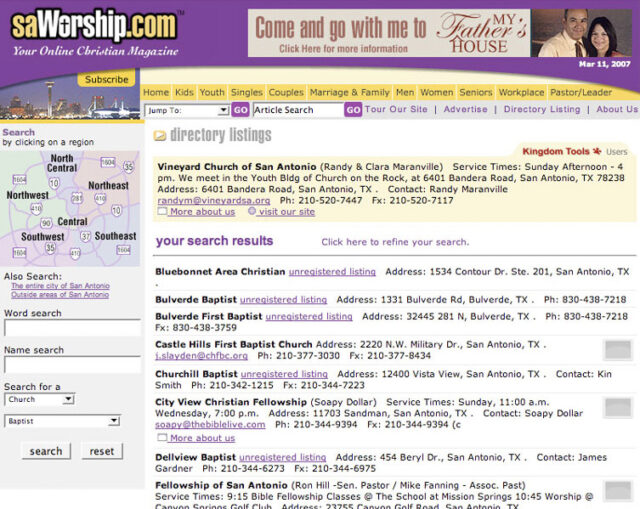Image resolution: width=640 pixels, height=509 pixels.
Task: Click Fellowship of San Antonio name
Action: coord(221,485)
